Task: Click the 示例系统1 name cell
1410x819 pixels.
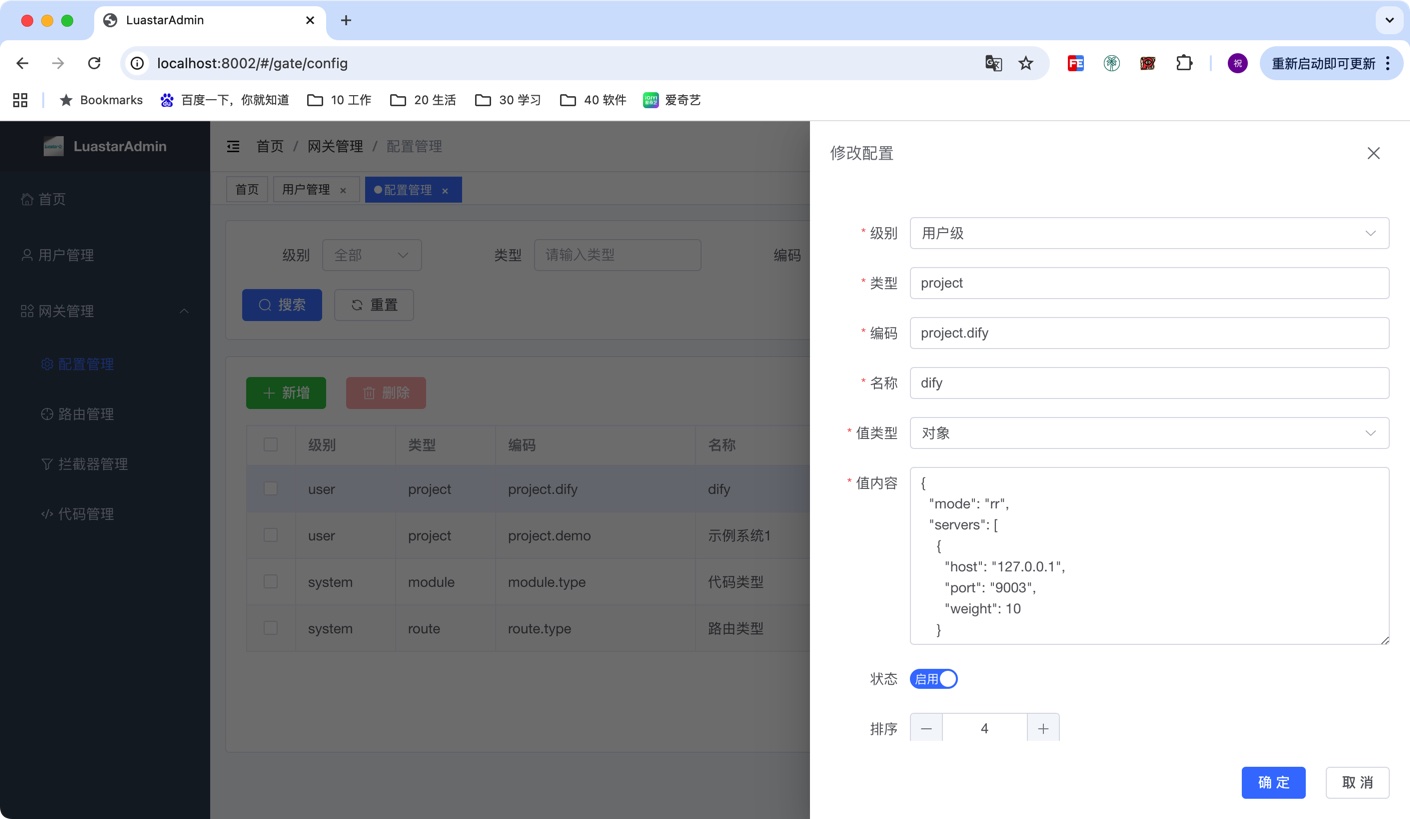Action: tap(739, 535)
